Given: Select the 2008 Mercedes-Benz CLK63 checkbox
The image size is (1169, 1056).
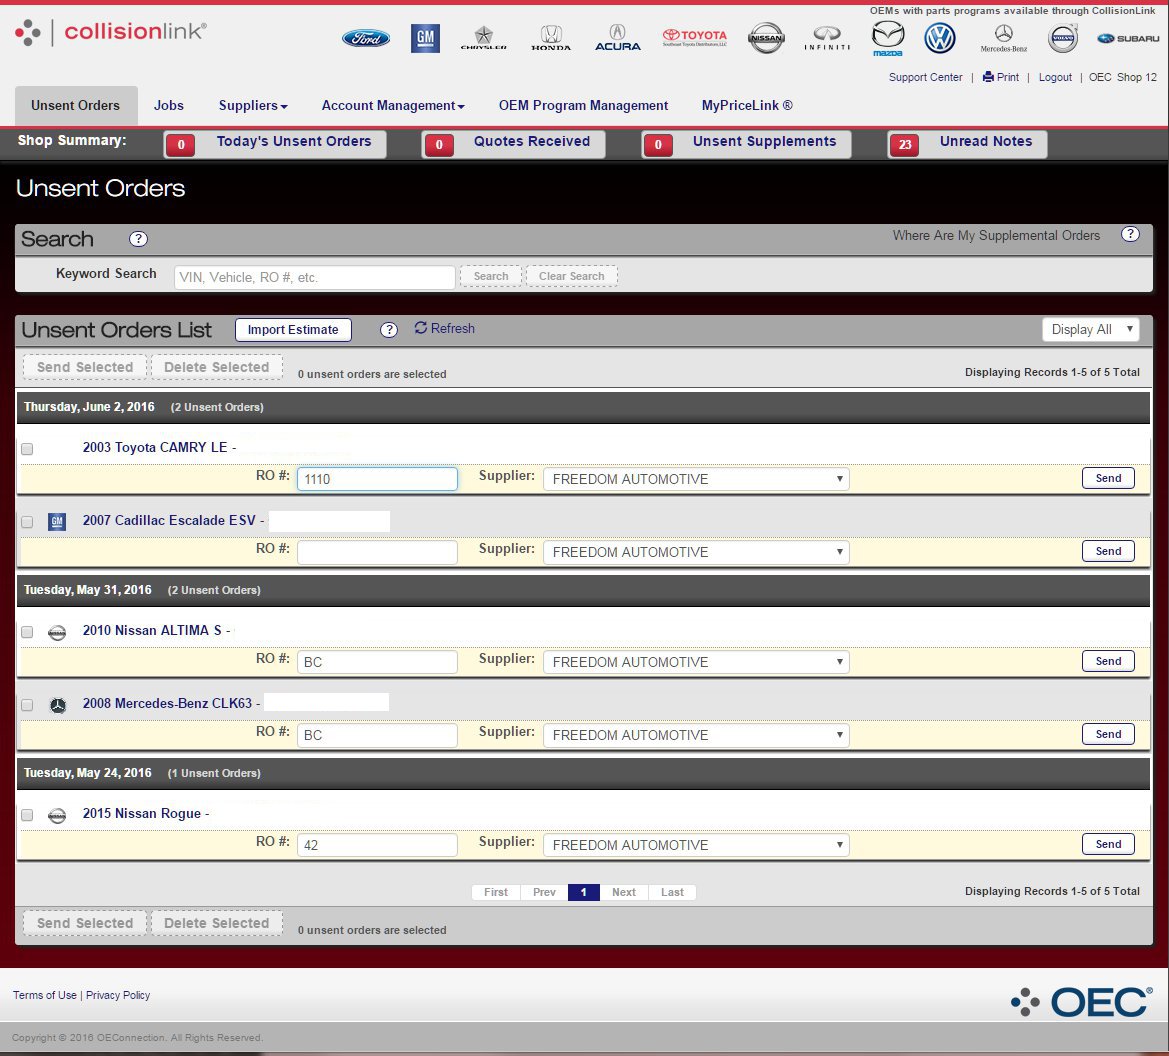Looking at the screenshot, I should (27, 705).
